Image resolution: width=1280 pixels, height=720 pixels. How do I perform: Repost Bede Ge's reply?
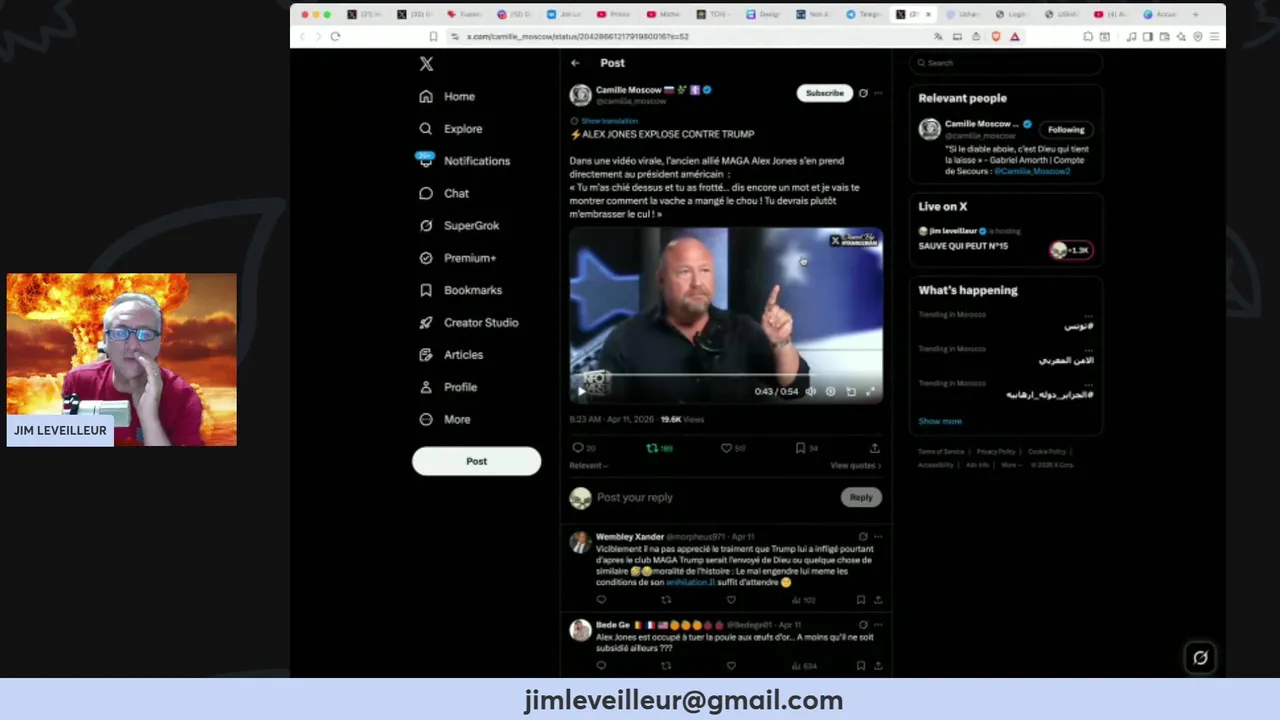click(x=666, y=666)
